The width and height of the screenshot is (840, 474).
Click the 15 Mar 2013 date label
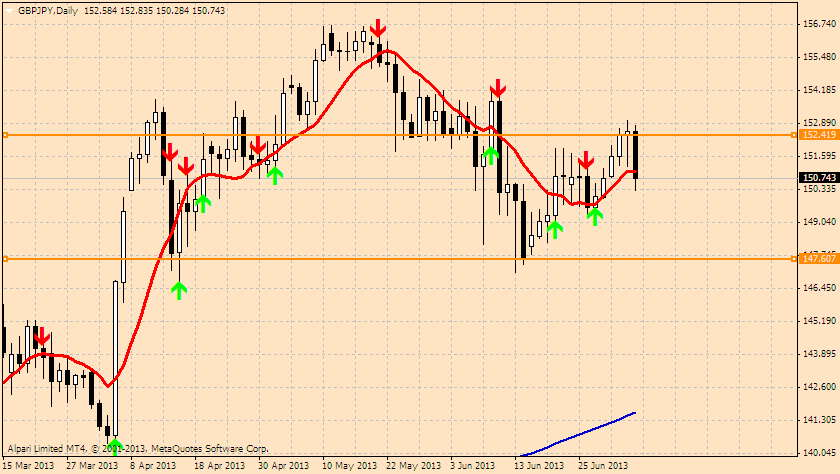[29, 465]
